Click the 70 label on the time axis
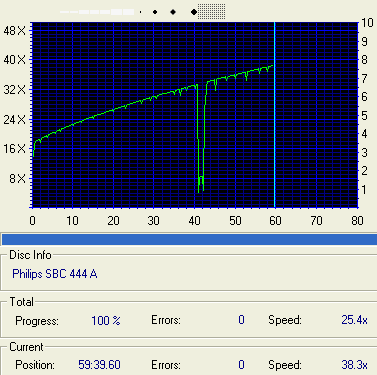This screenshot has height=375, width=377. click(x=316, y=221)
